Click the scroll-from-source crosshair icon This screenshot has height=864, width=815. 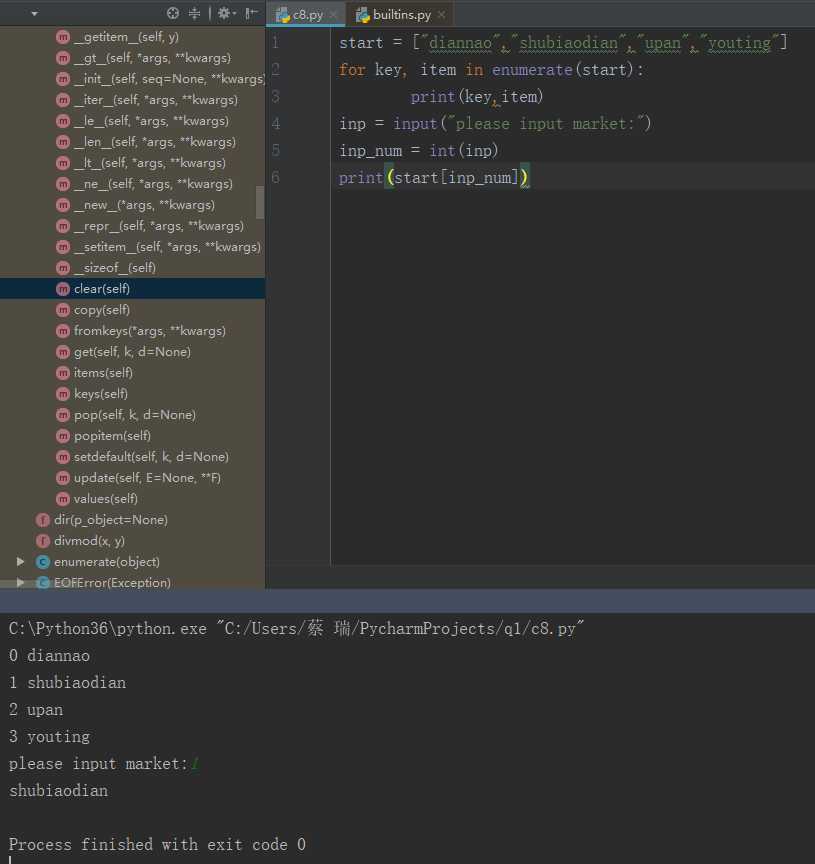tap(172, 13)
